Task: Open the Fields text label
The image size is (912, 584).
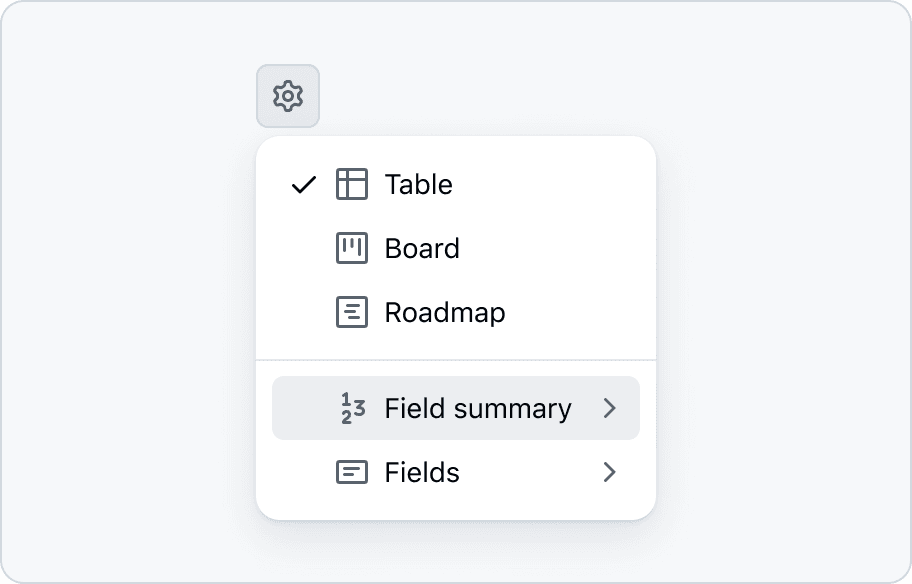Action: click(x=422, y=472)
